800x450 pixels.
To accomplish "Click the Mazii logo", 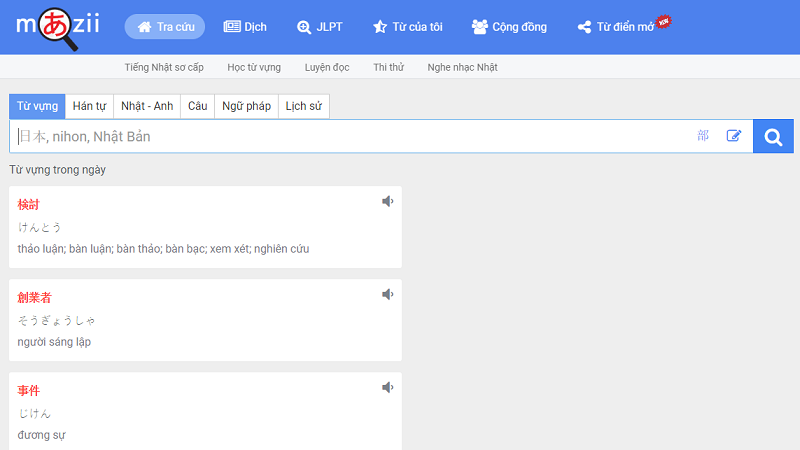I will (x=58, y=27).
